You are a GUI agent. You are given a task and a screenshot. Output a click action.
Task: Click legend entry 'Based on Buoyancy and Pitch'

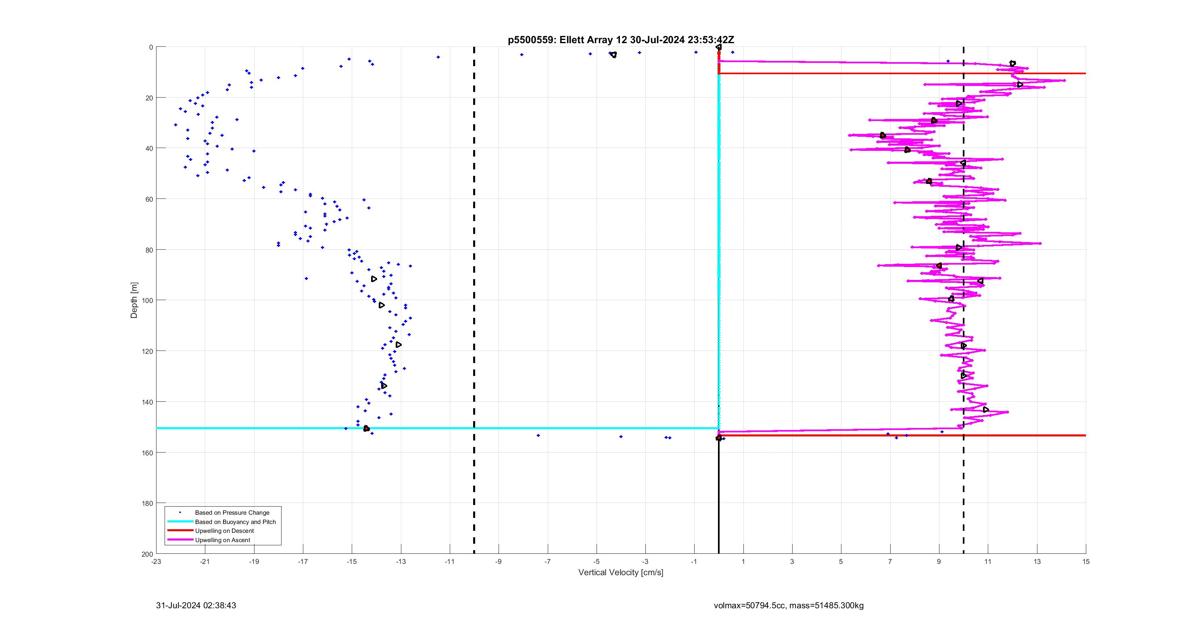[235, 522]
